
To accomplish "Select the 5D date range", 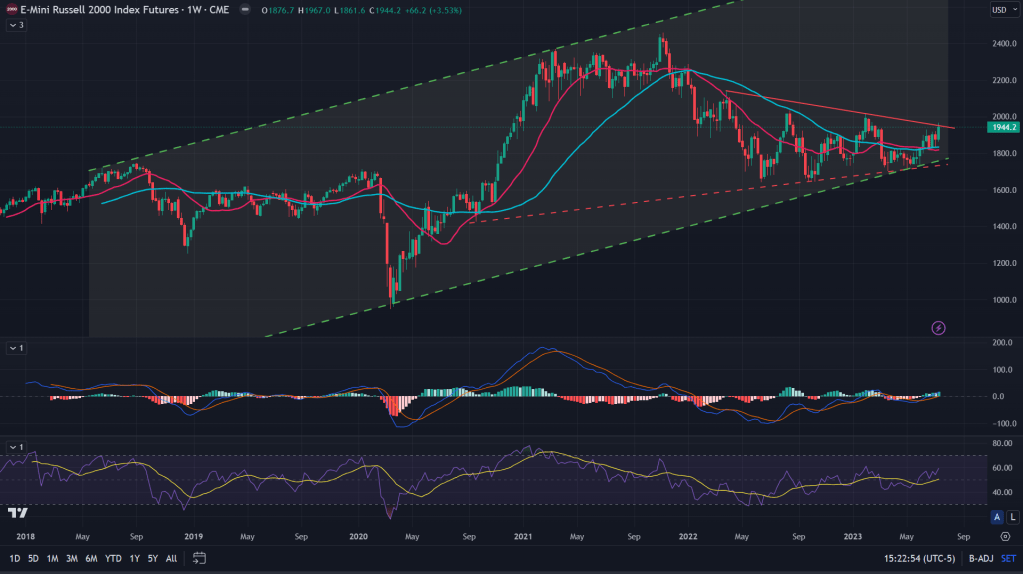I will (33, 558).
